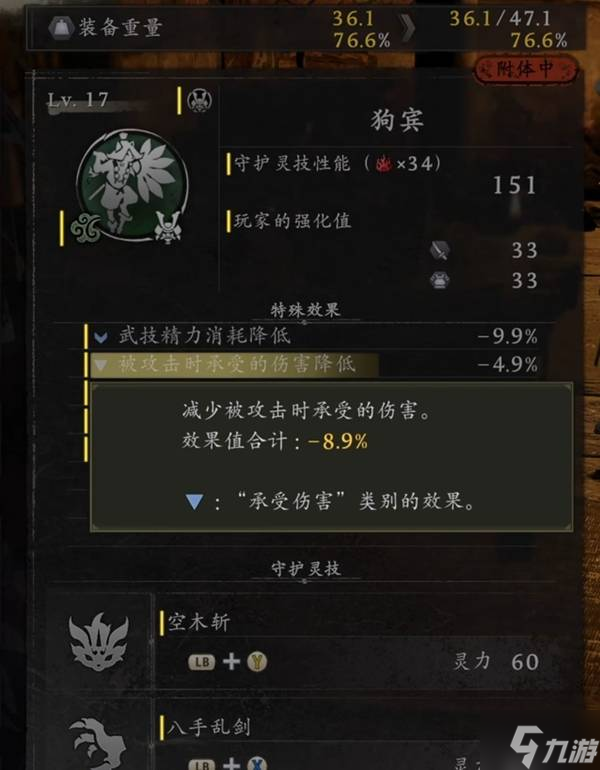
Task: Click the equipment weight icon
Action: click(60, 27)
